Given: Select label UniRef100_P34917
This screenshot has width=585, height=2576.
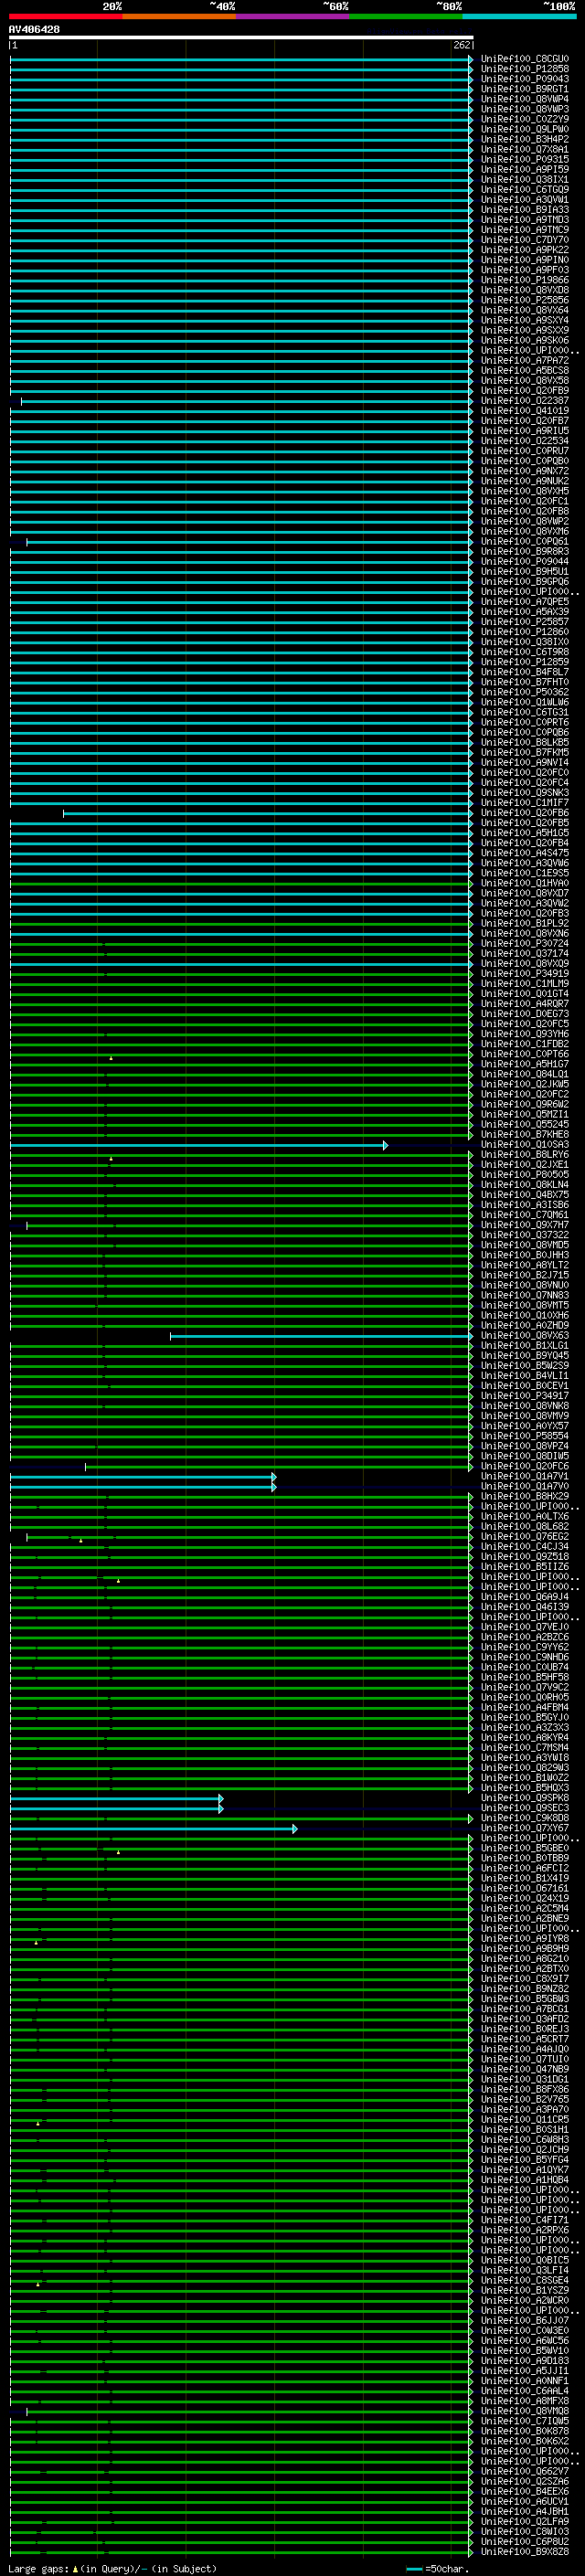Looking at the screenshot, I should (525, 1396).
